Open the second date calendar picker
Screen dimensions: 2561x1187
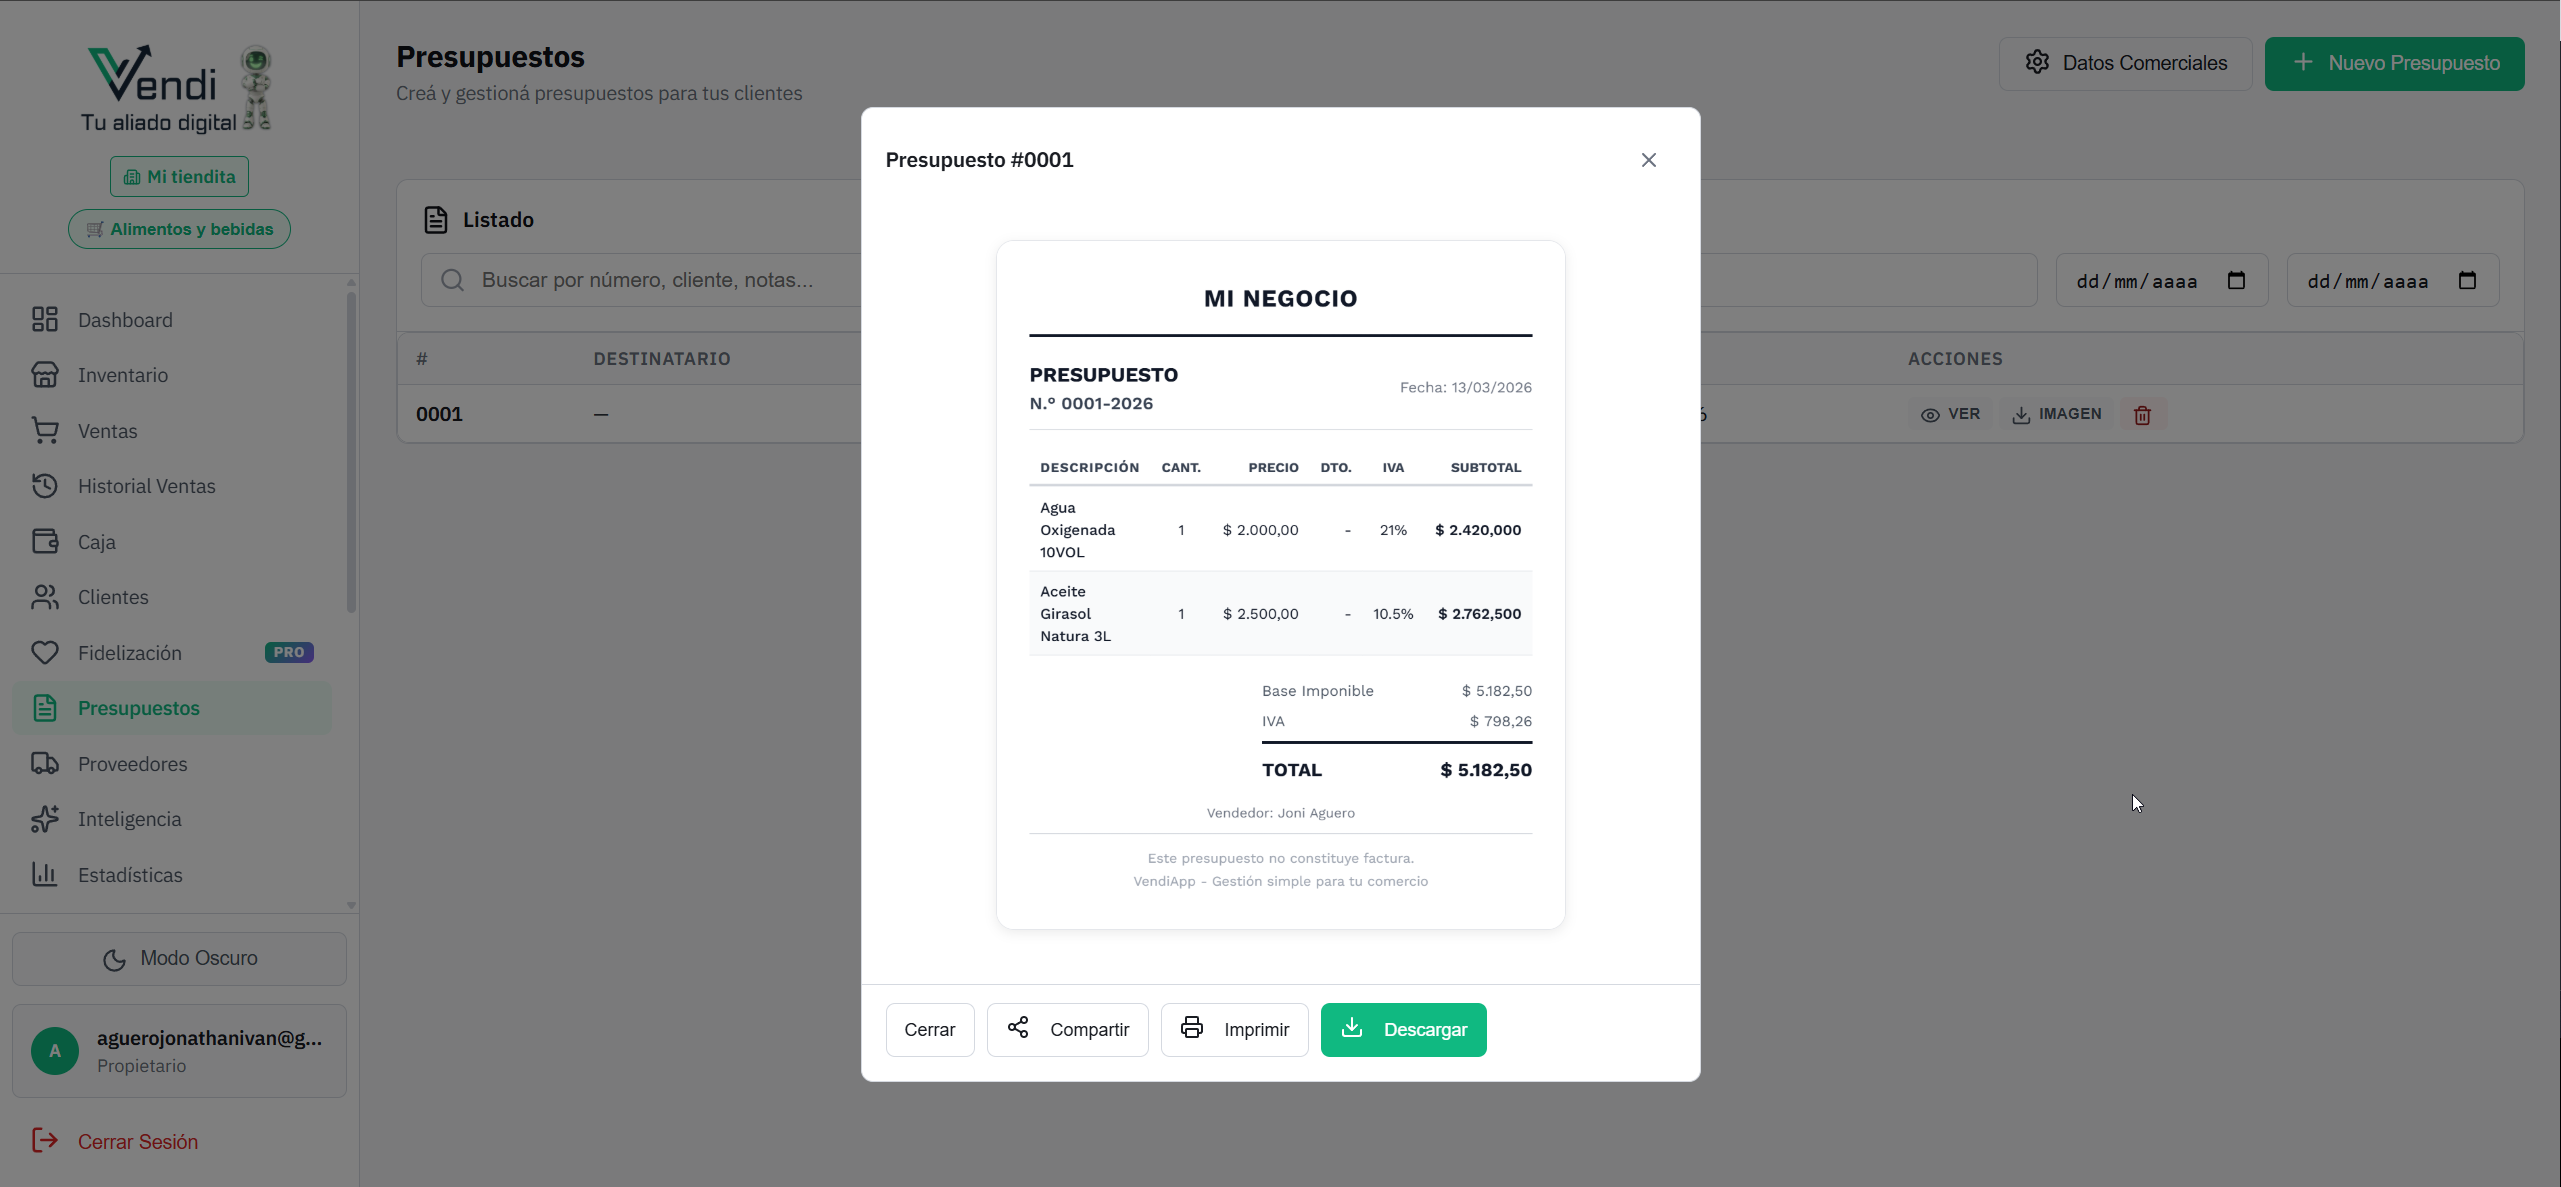click(x=2467, y=280)
